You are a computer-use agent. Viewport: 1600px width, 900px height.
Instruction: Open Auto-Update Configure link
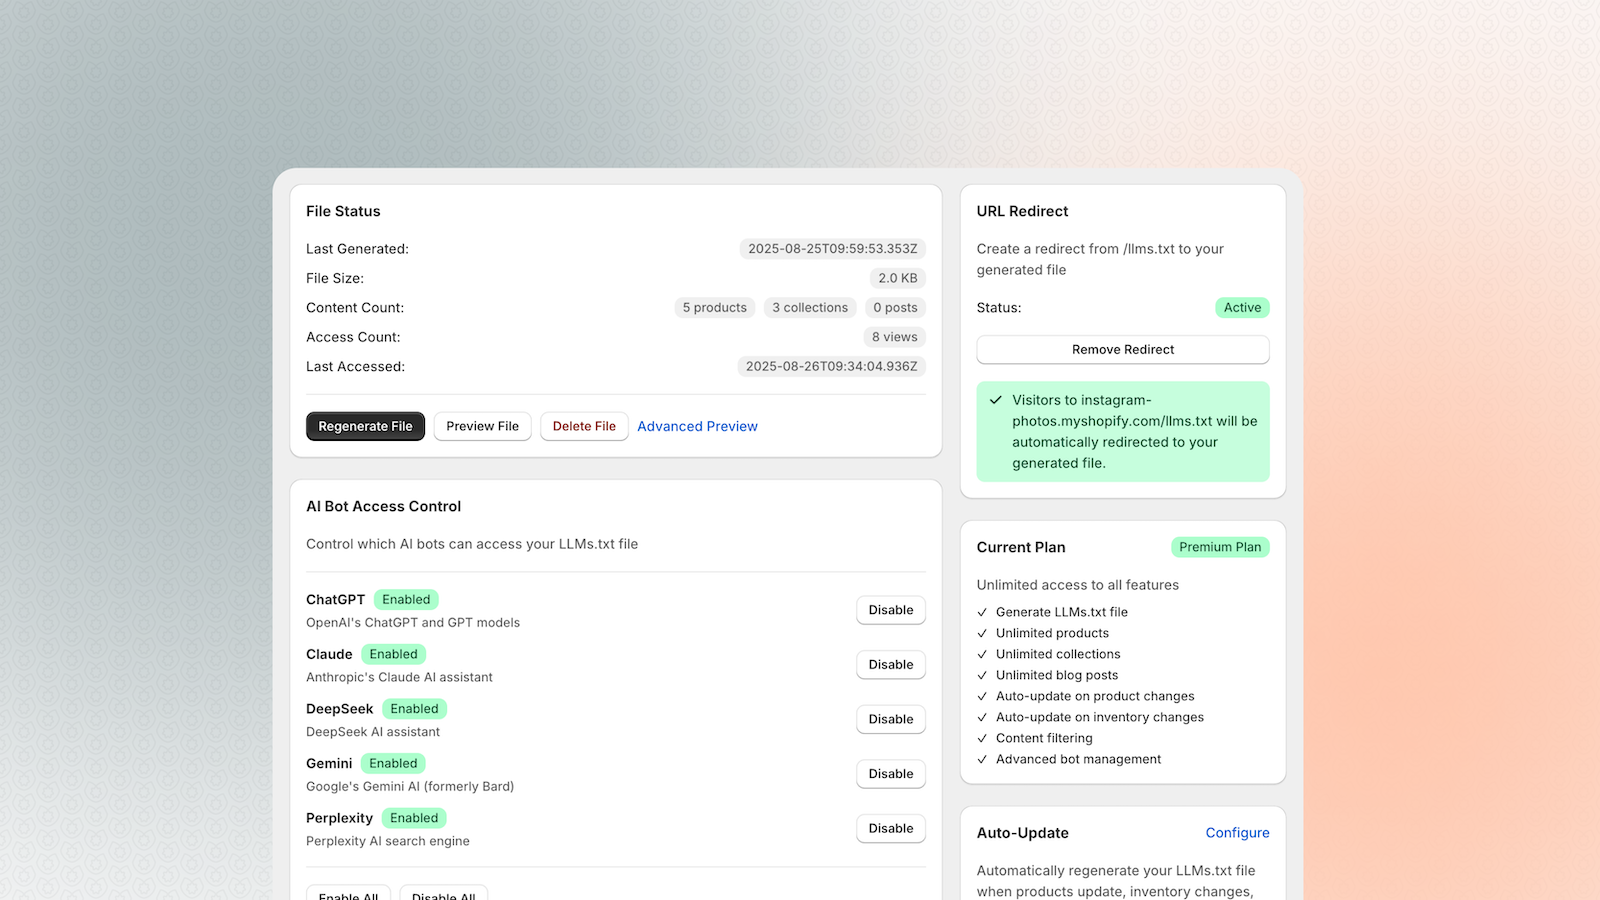1237,833
